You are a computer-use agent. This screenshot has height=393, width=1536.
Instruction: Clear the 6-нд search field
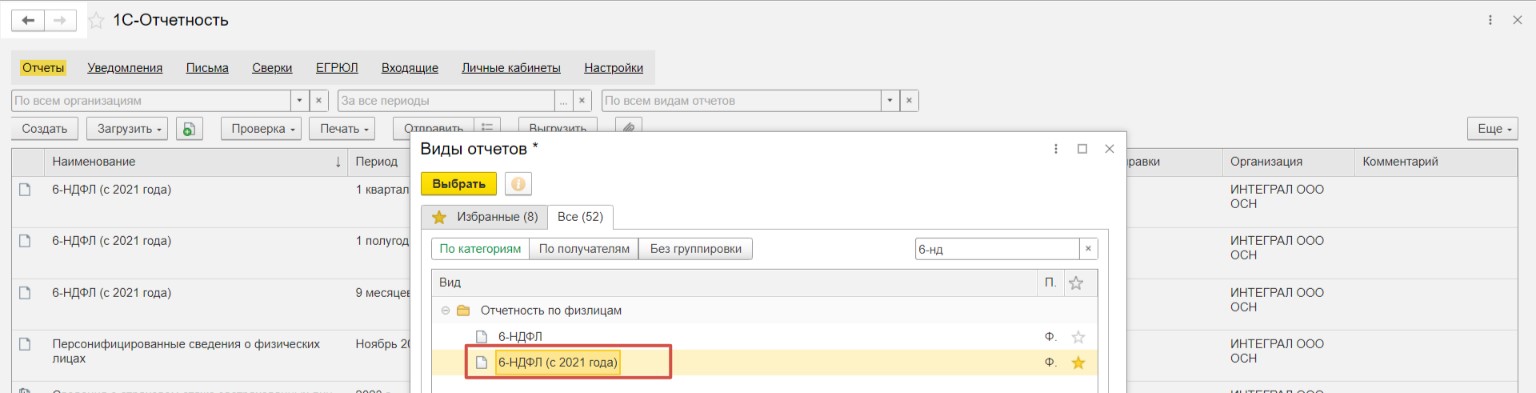tap(1089, 249)
